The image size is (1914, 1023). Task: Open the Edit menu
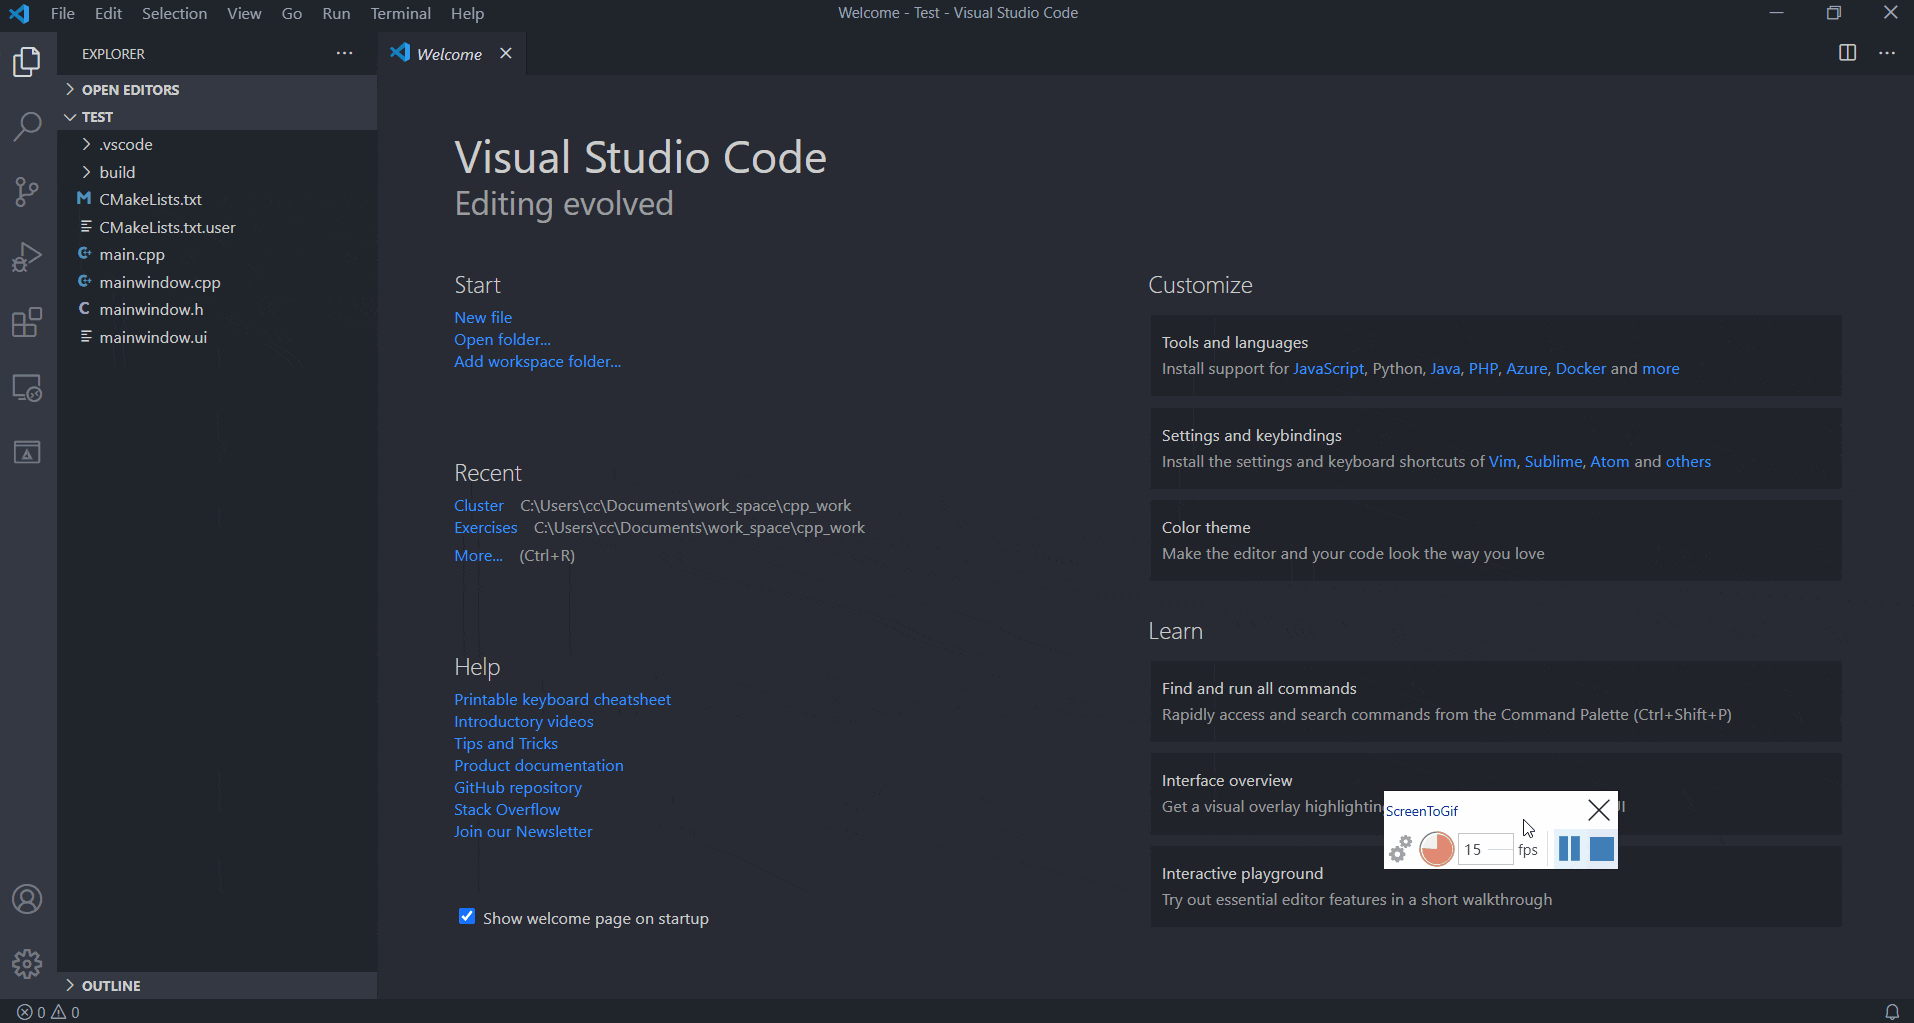(x=108, y=13)
